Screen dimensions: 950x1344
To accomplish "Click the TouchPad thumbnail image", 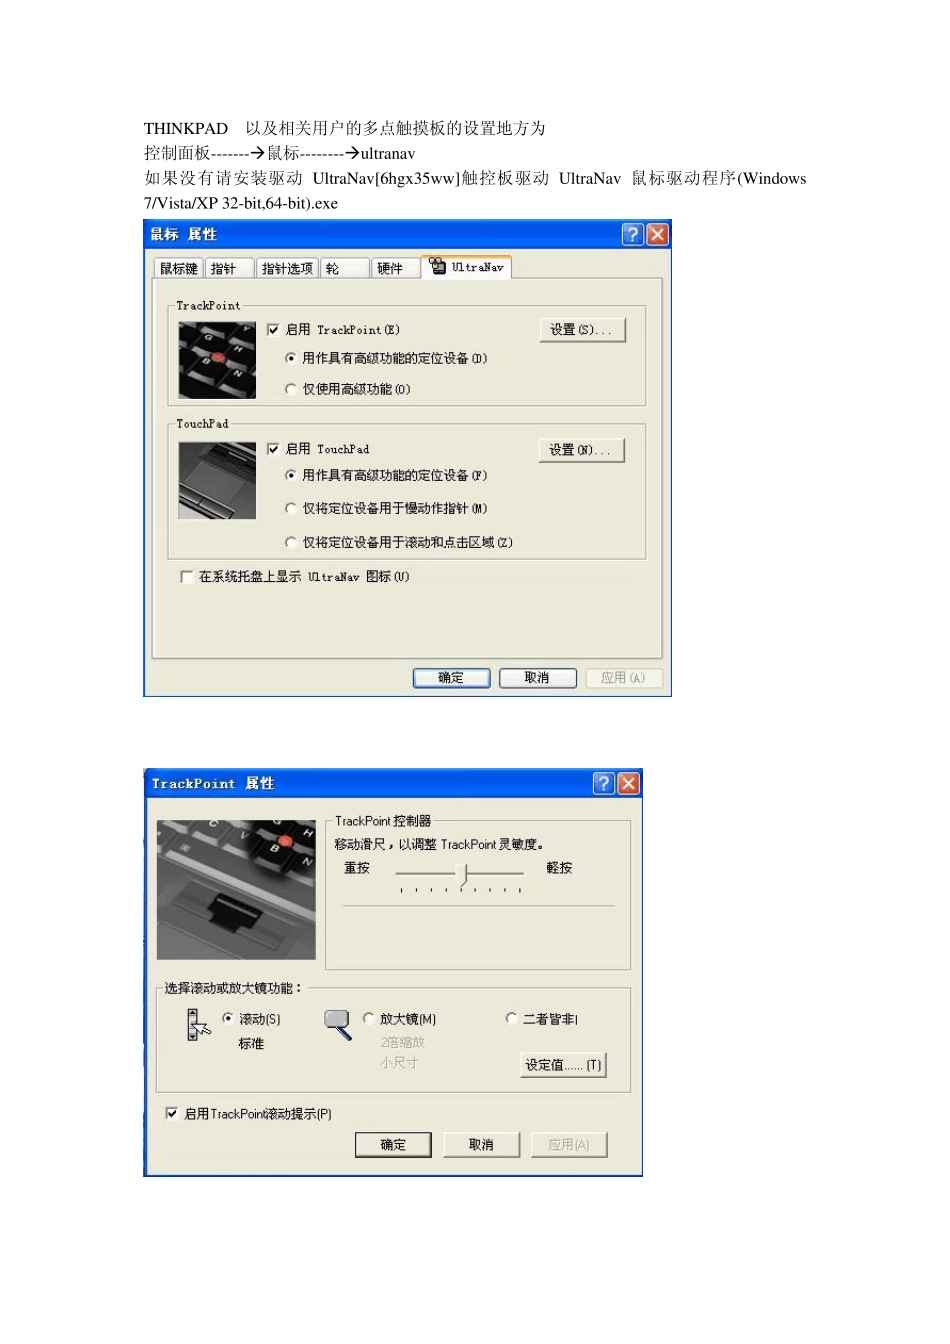I will pos(217,480).
